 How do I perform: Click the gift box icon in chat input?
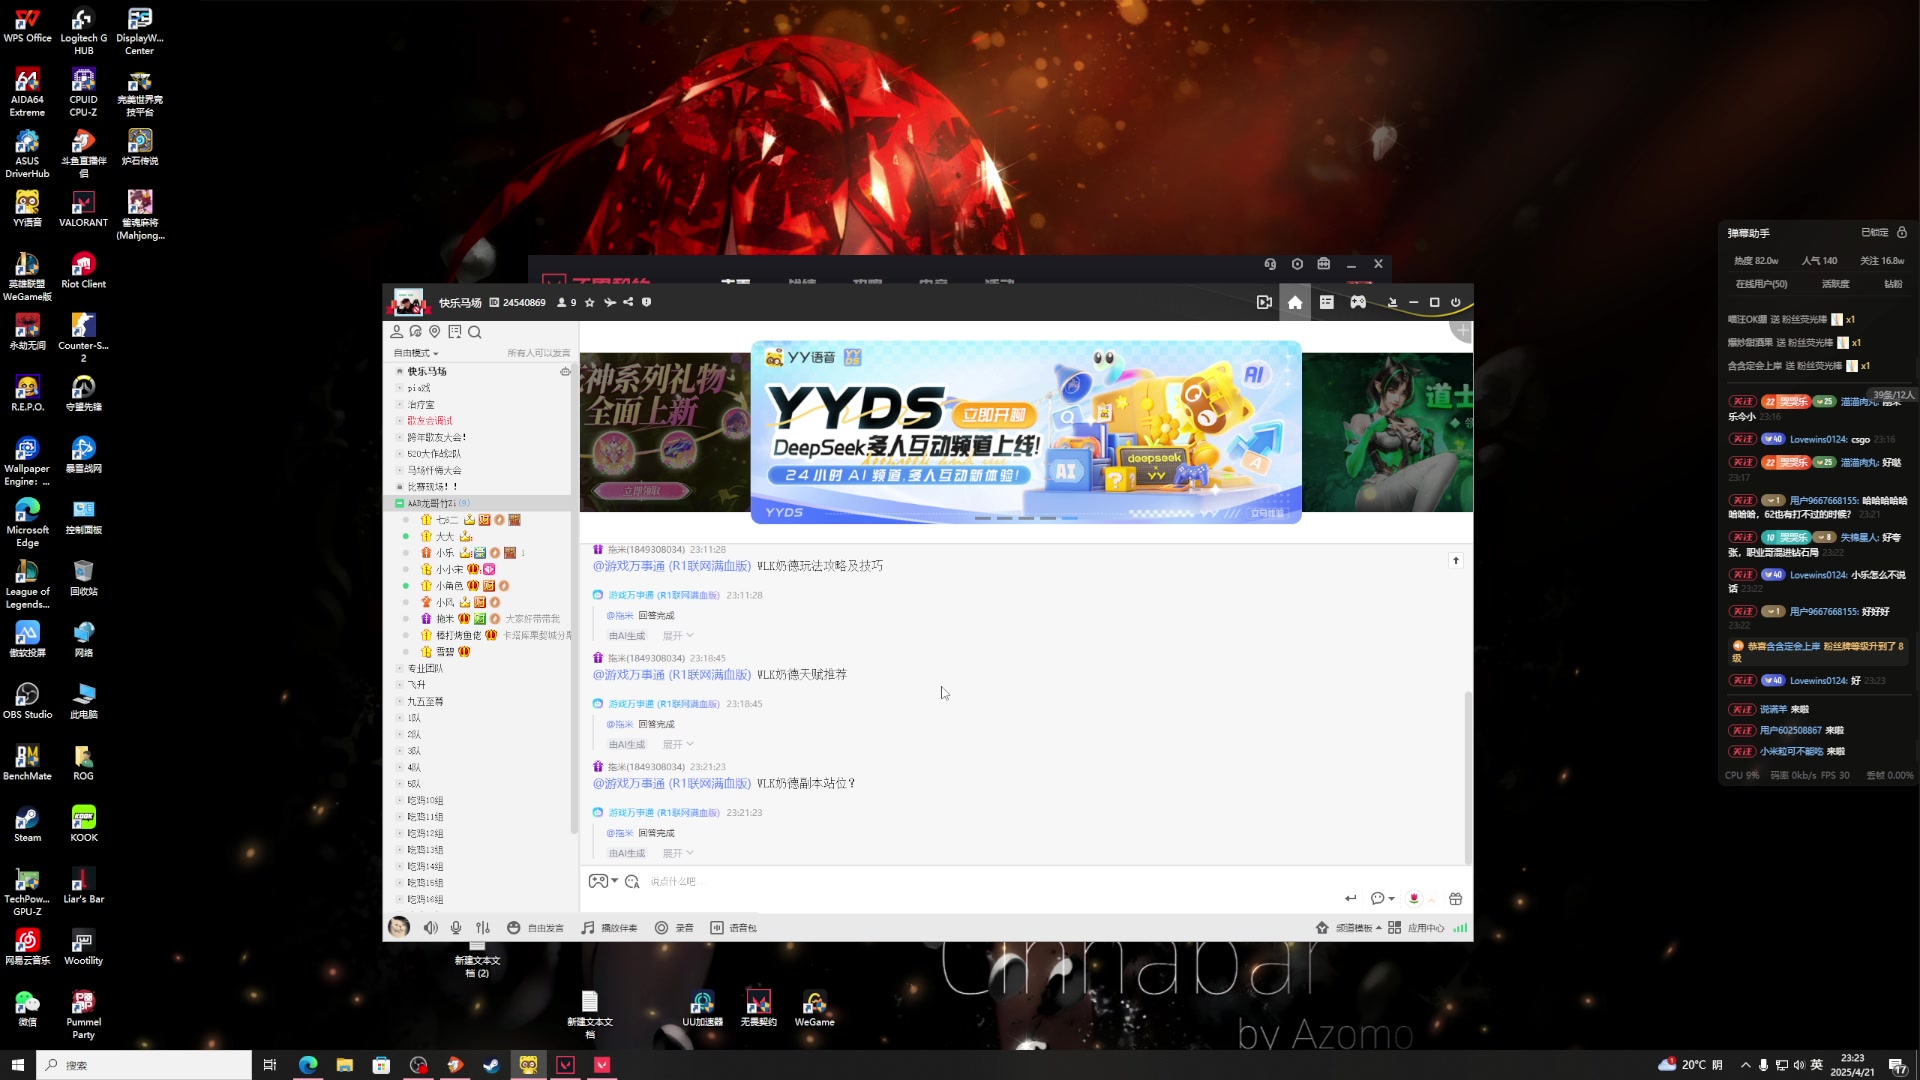click(1456, 898)
